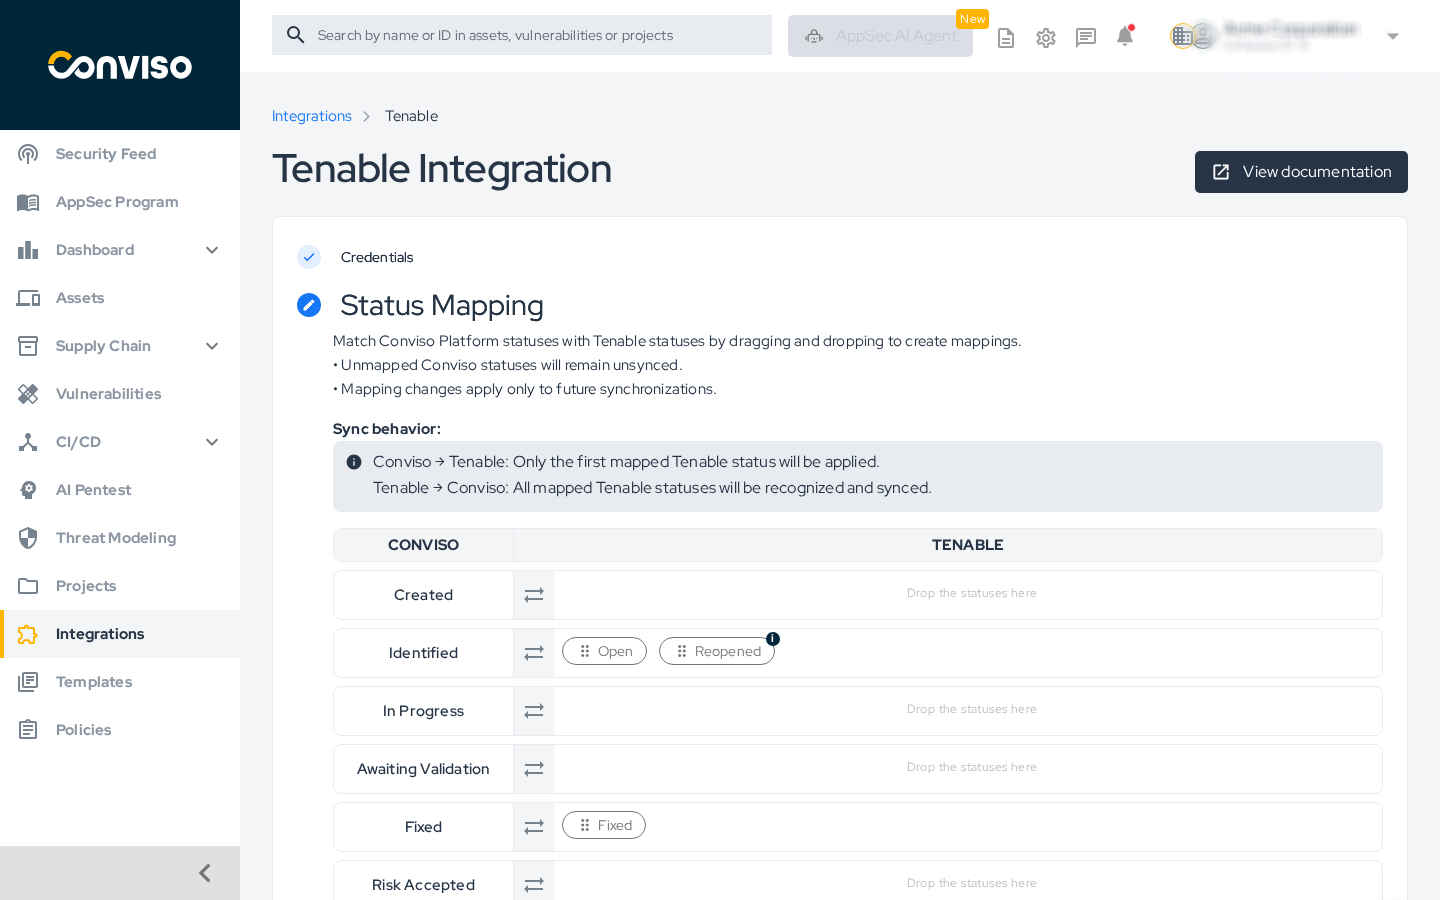The height and width of the screenshot is (900, 1440).
Task: Click the Security Feed broadcast icon
Action: (x=28, y=154)
